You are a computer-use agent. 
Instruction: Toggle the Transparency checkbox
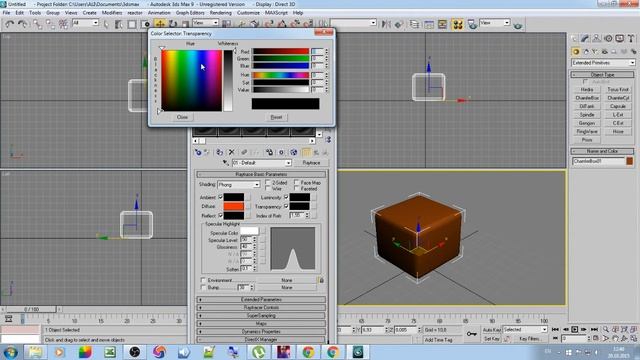click(286, 206)
